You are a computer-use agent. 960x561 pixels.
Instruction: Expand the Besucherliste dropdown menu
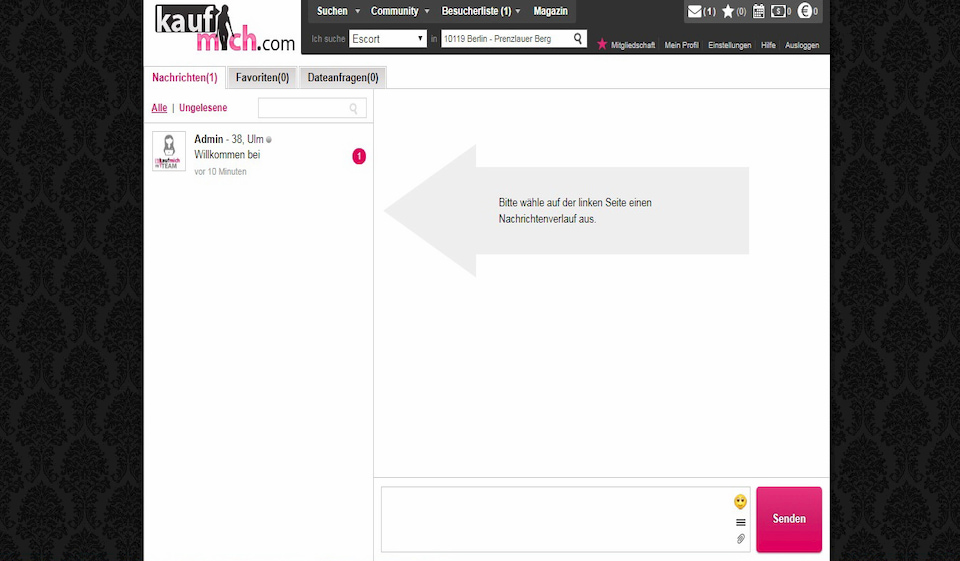coord(481,11)
